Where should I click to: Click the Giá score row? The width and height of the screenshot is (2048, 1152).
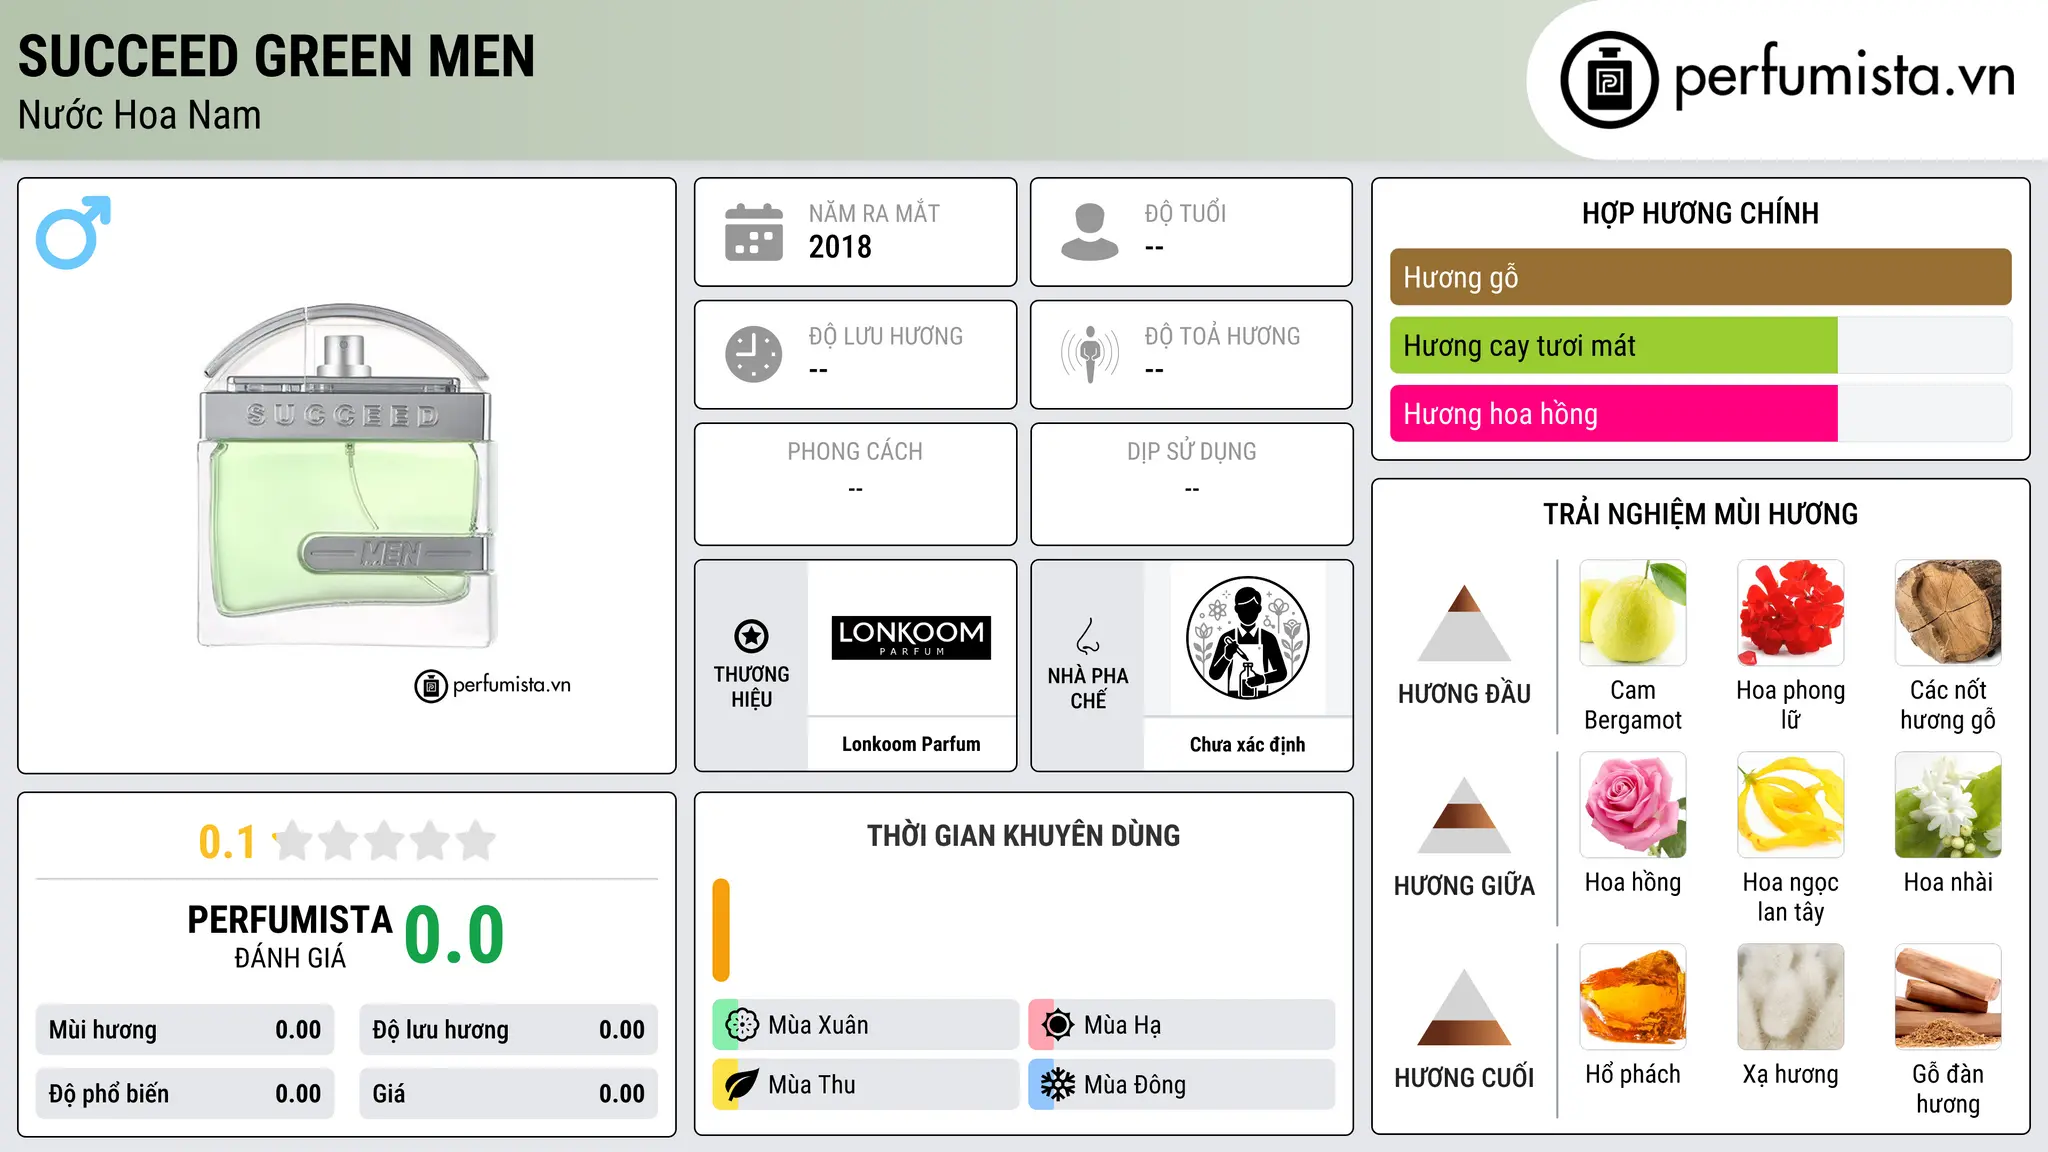coord(508,1094)
